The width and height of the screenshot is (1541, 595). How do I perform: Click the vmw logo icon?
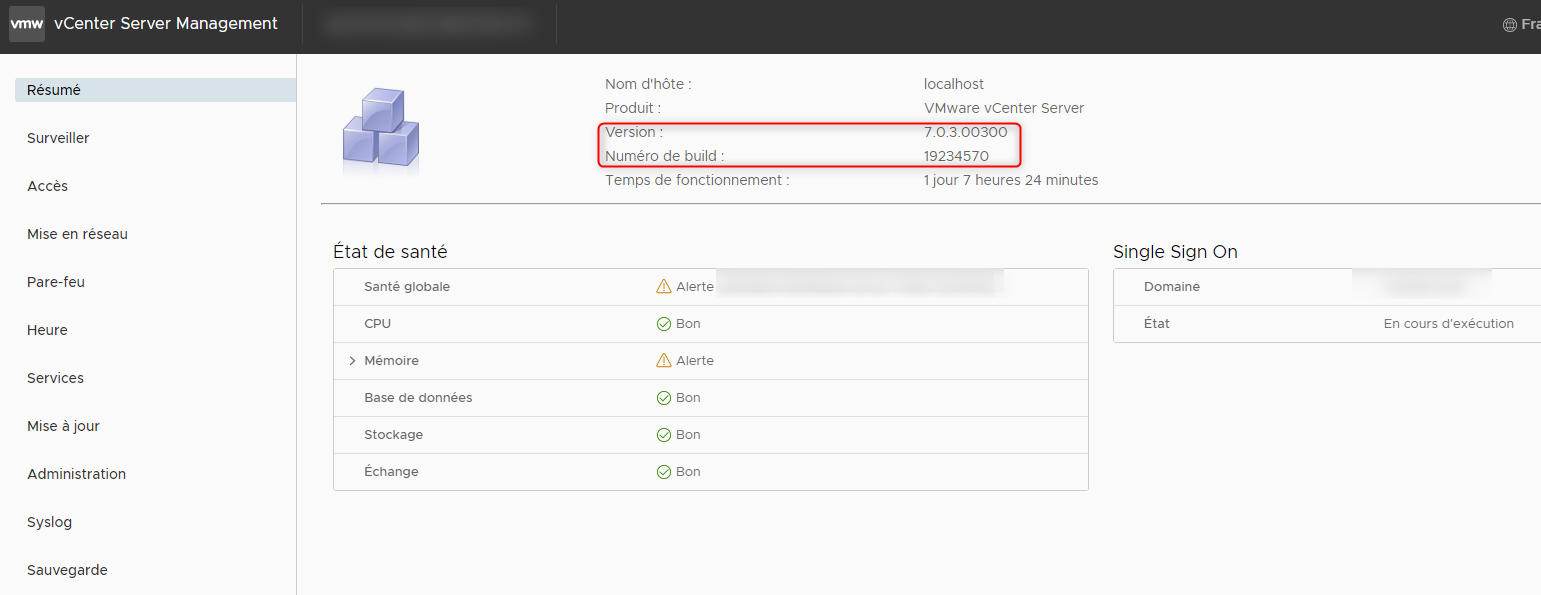coord(27,24)
